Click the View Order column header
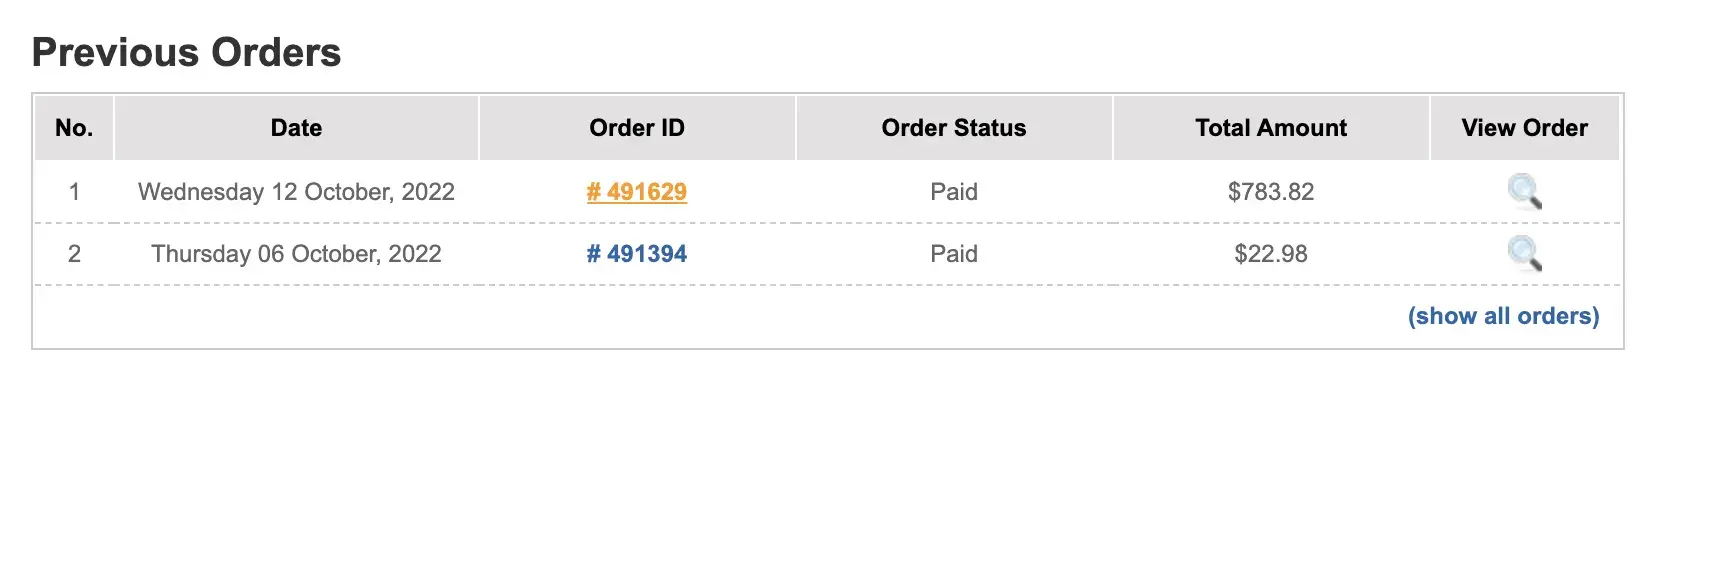This screenshot has height=568, width=1726. 1524,128
